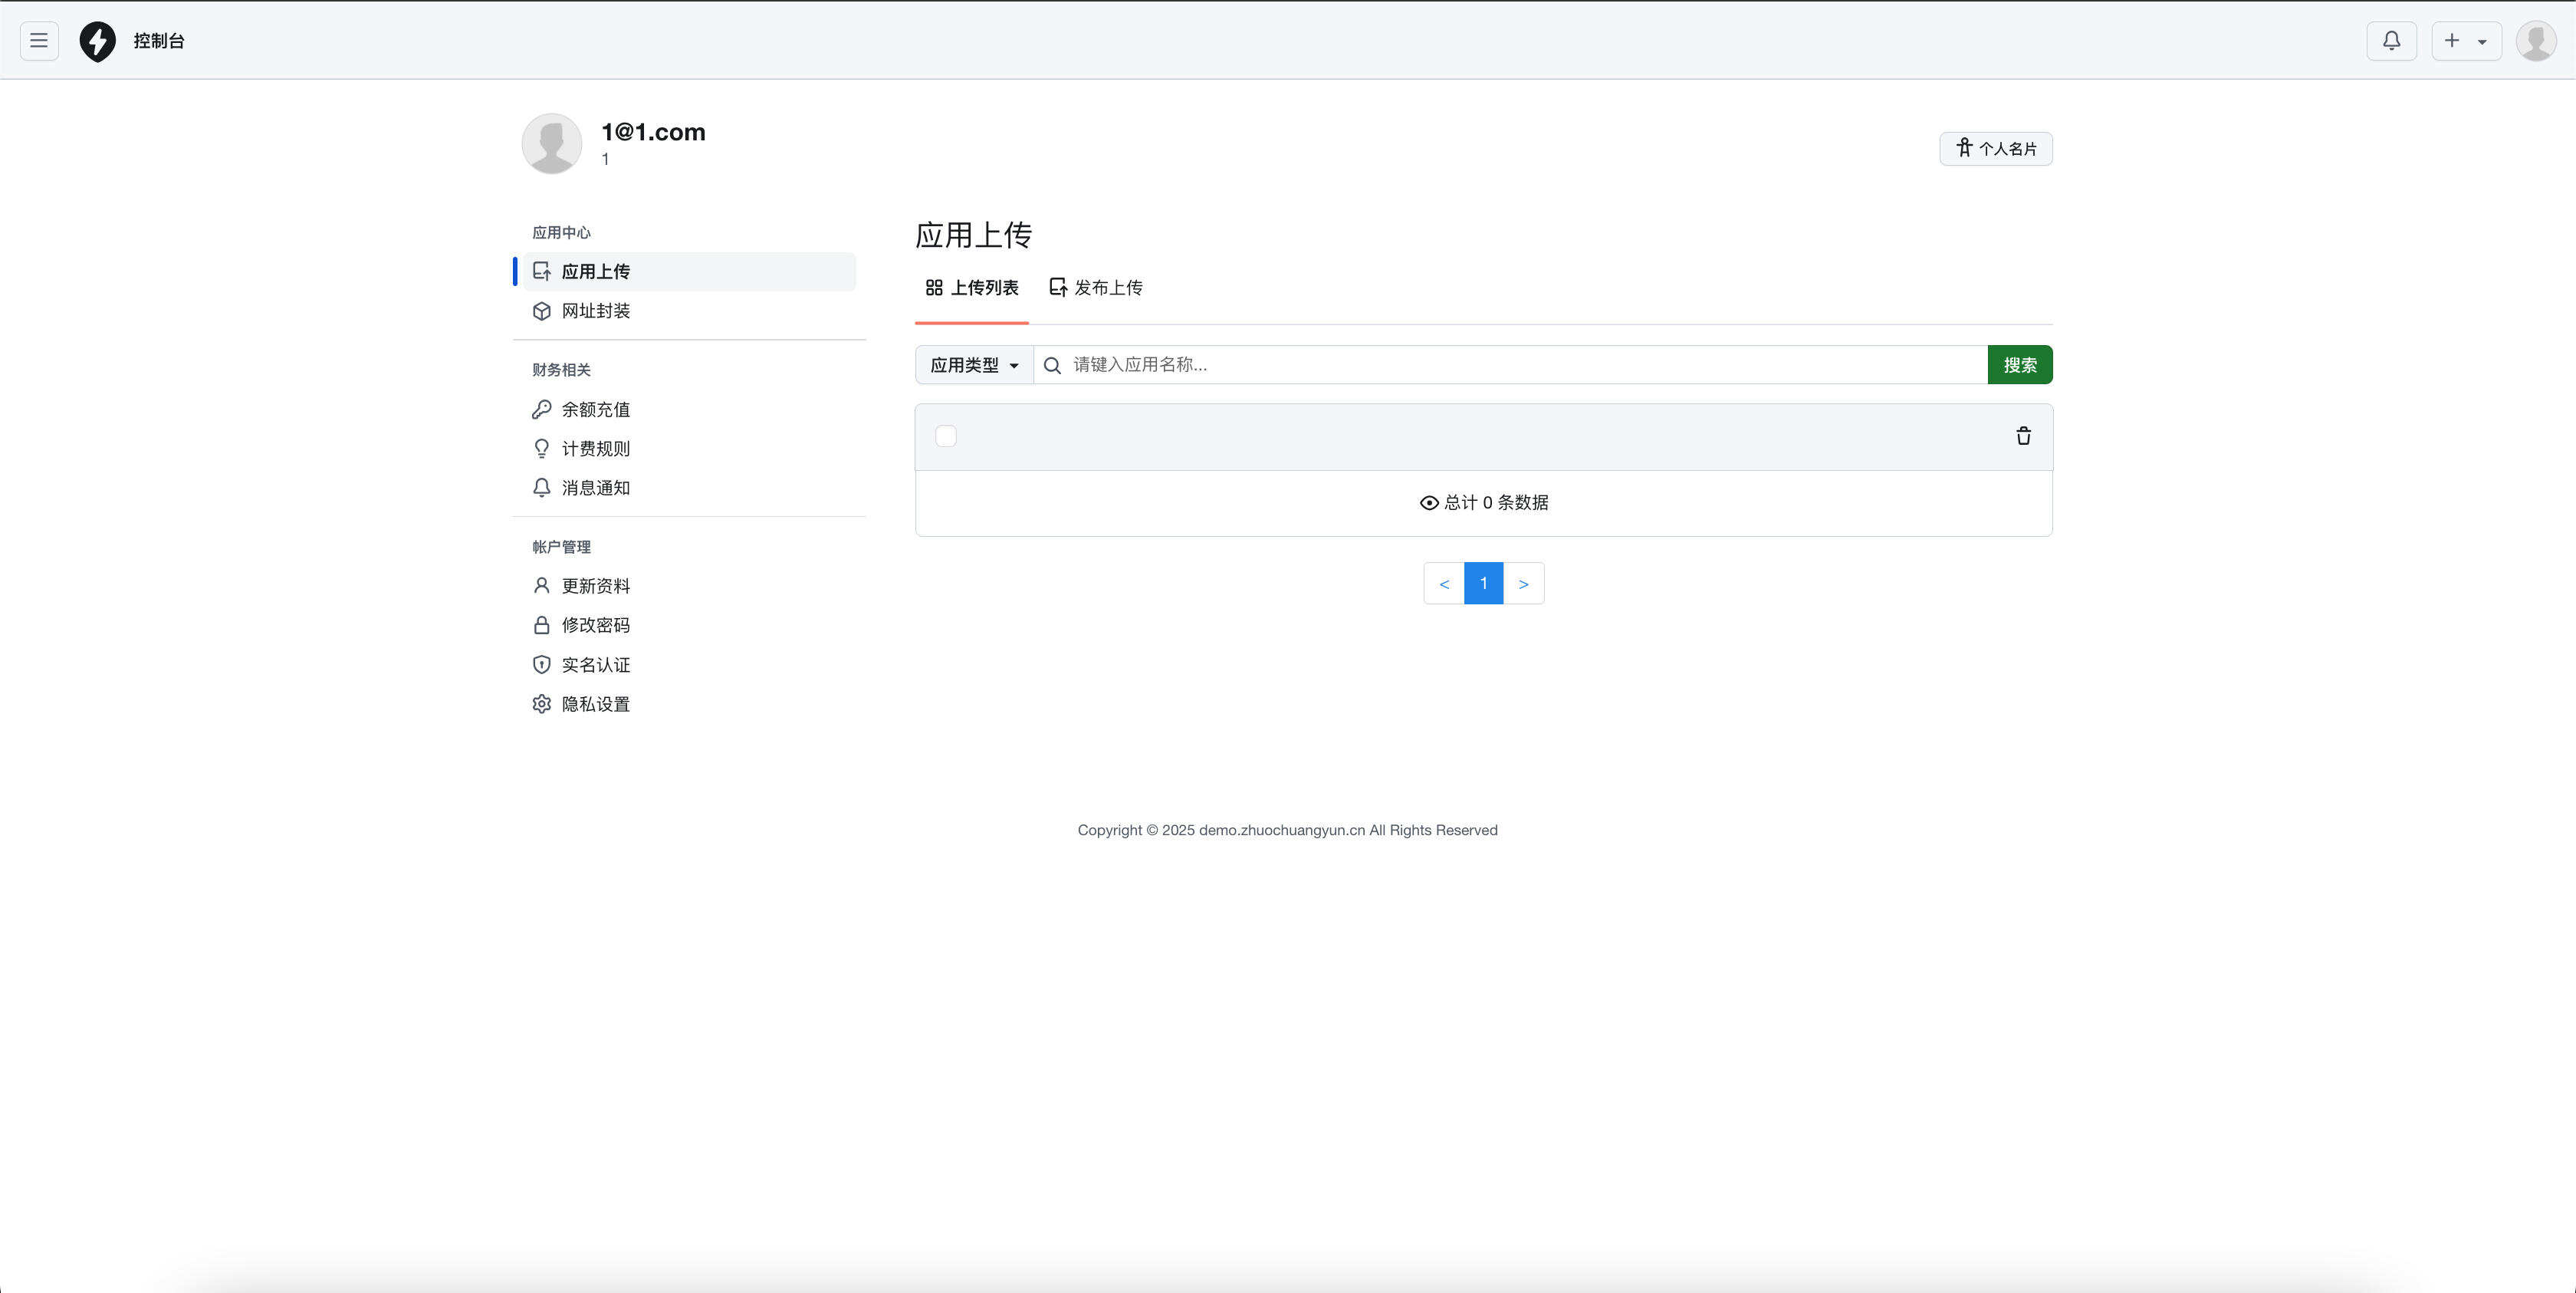The width and height of the screenshot is (2576, 1293).
Task: Click the lightning bolt logo
Action: tap(97, 41)
